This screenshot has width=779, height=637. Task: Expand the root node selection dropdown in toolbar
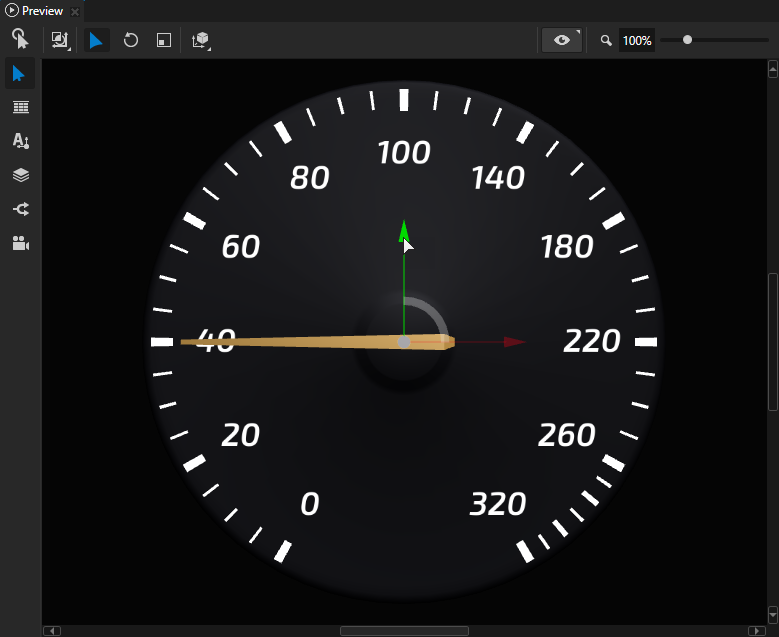coord(61,41)
